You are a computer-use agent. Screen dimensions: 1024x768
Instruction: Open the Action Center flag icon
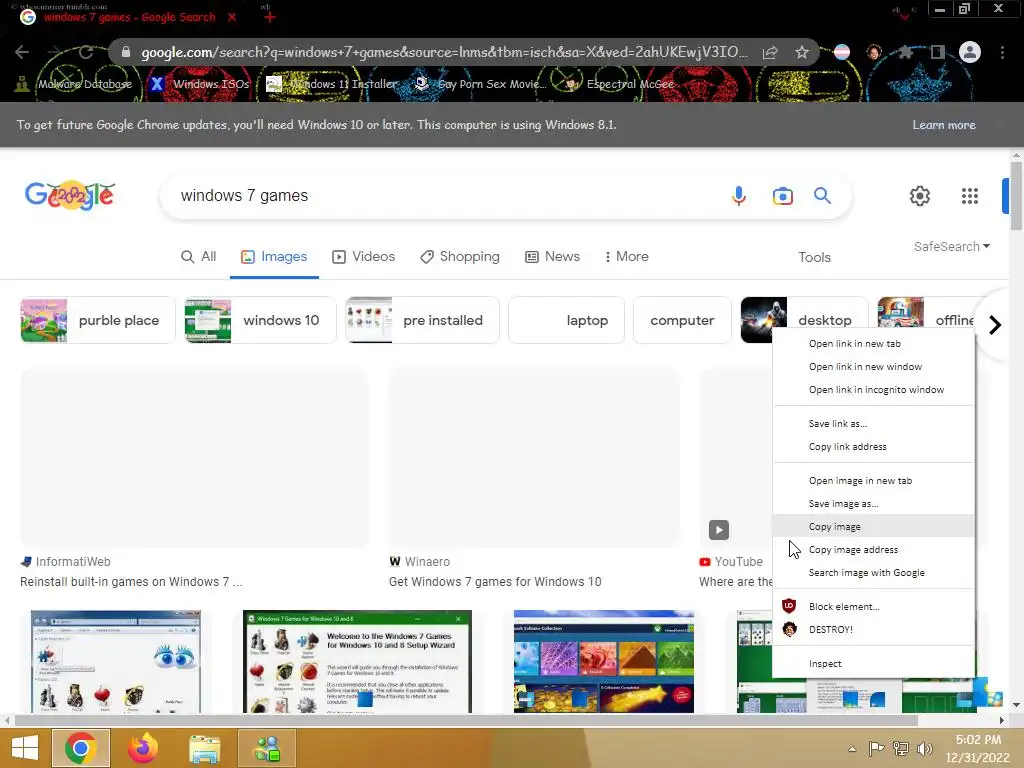tap(876, 749)
